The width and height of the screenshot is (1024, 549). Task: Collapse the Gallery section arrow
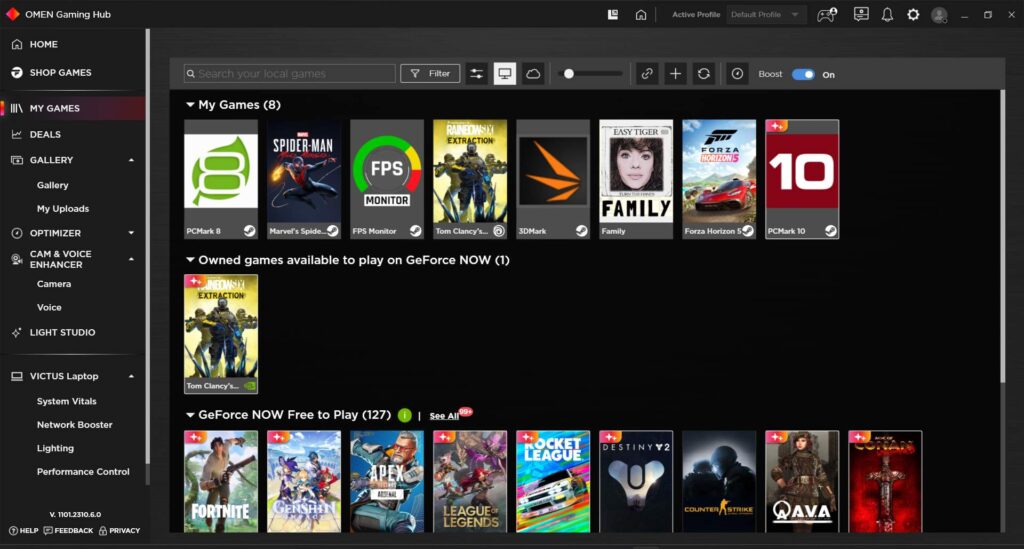(131, 160)
